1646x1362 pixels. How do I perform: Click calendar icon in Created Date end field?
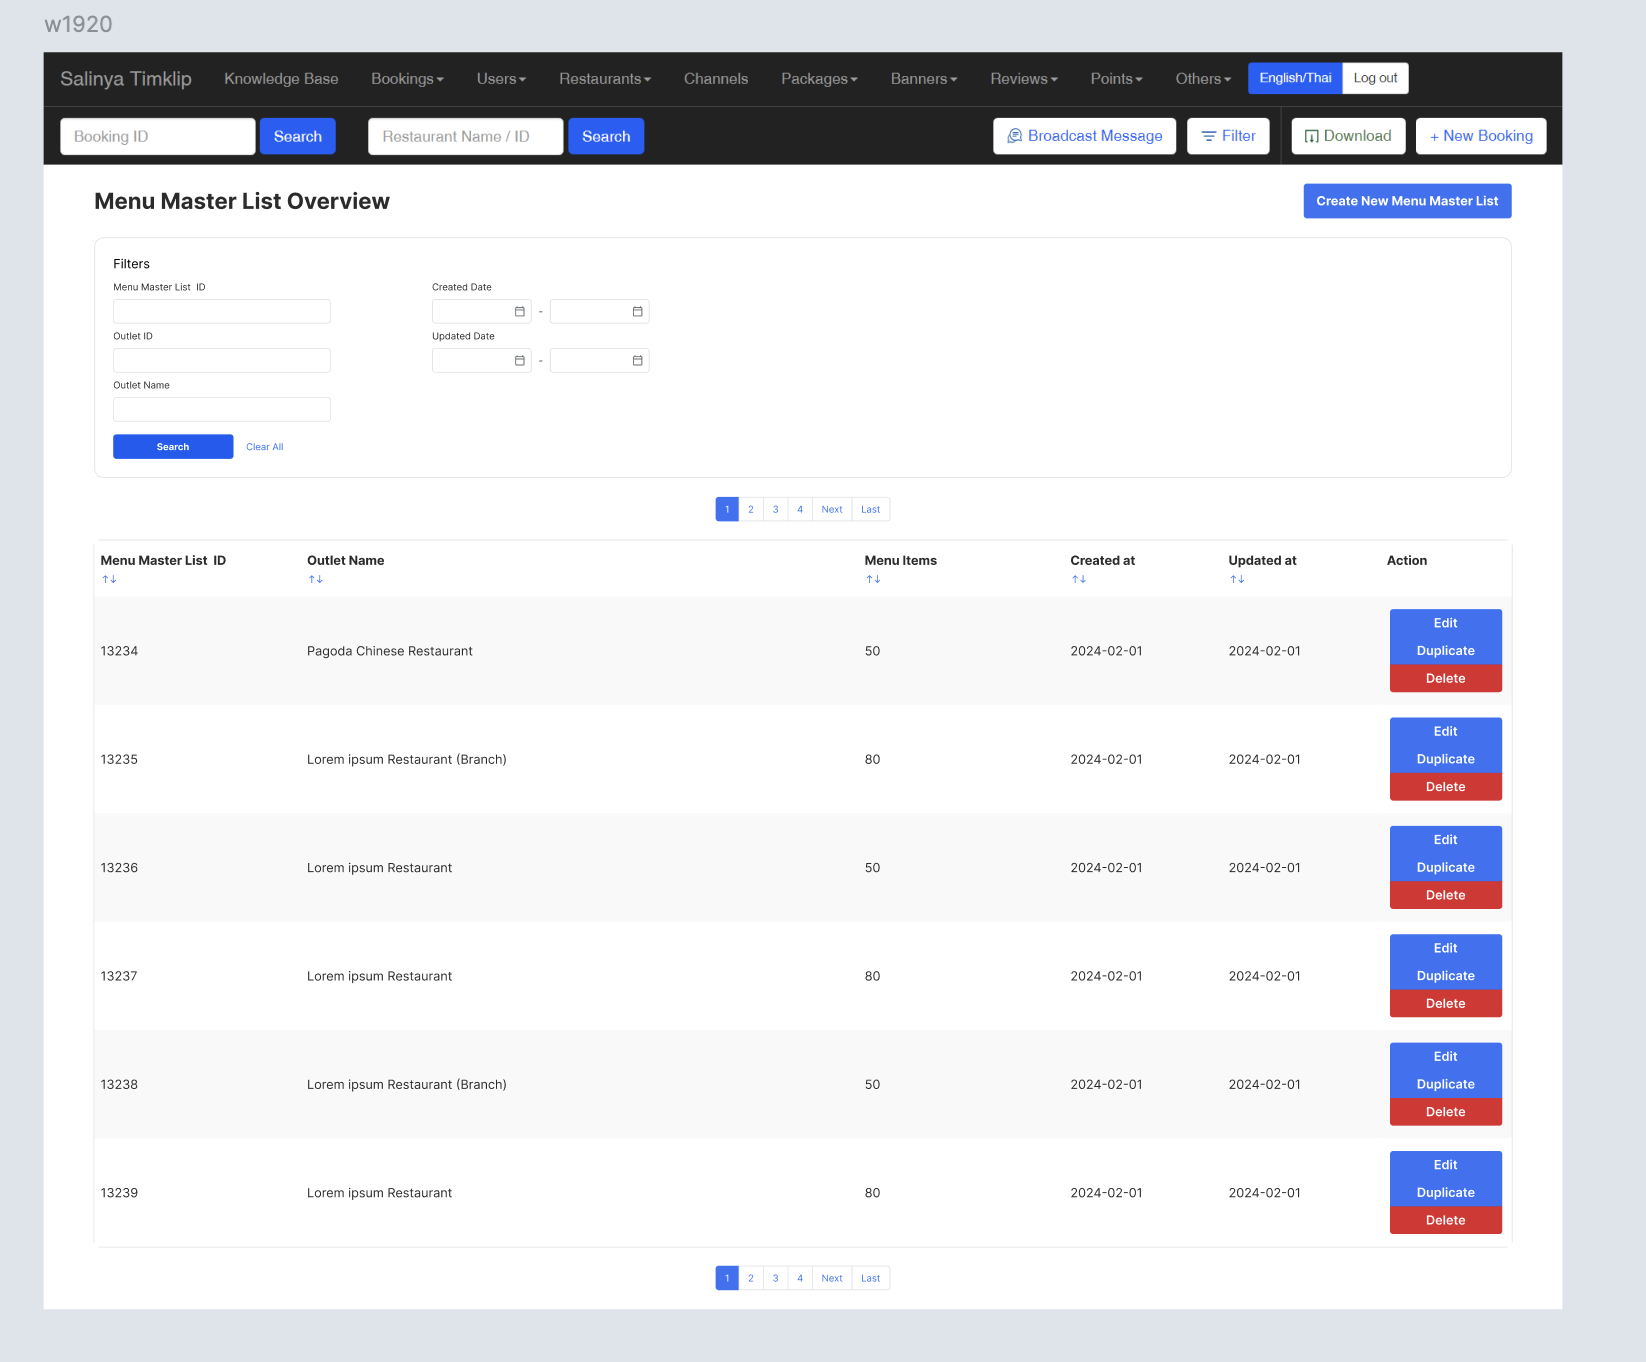(637, 312)
